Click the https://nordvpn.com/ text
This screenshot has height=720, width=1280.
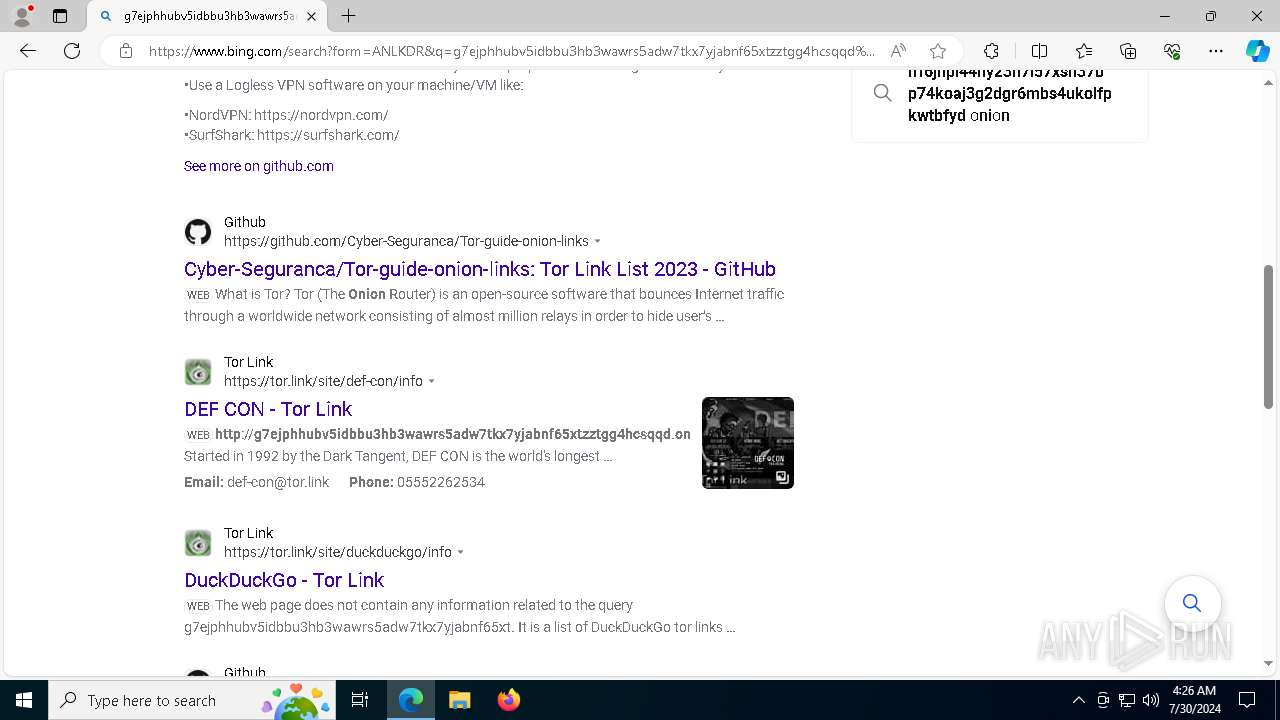321,115
